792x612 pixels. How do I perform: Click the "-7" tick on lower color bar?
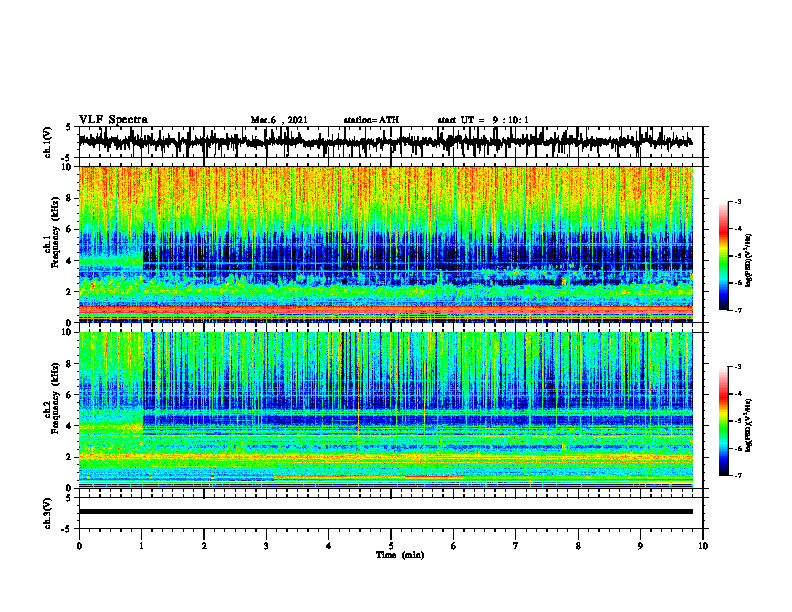pos(738,475)
